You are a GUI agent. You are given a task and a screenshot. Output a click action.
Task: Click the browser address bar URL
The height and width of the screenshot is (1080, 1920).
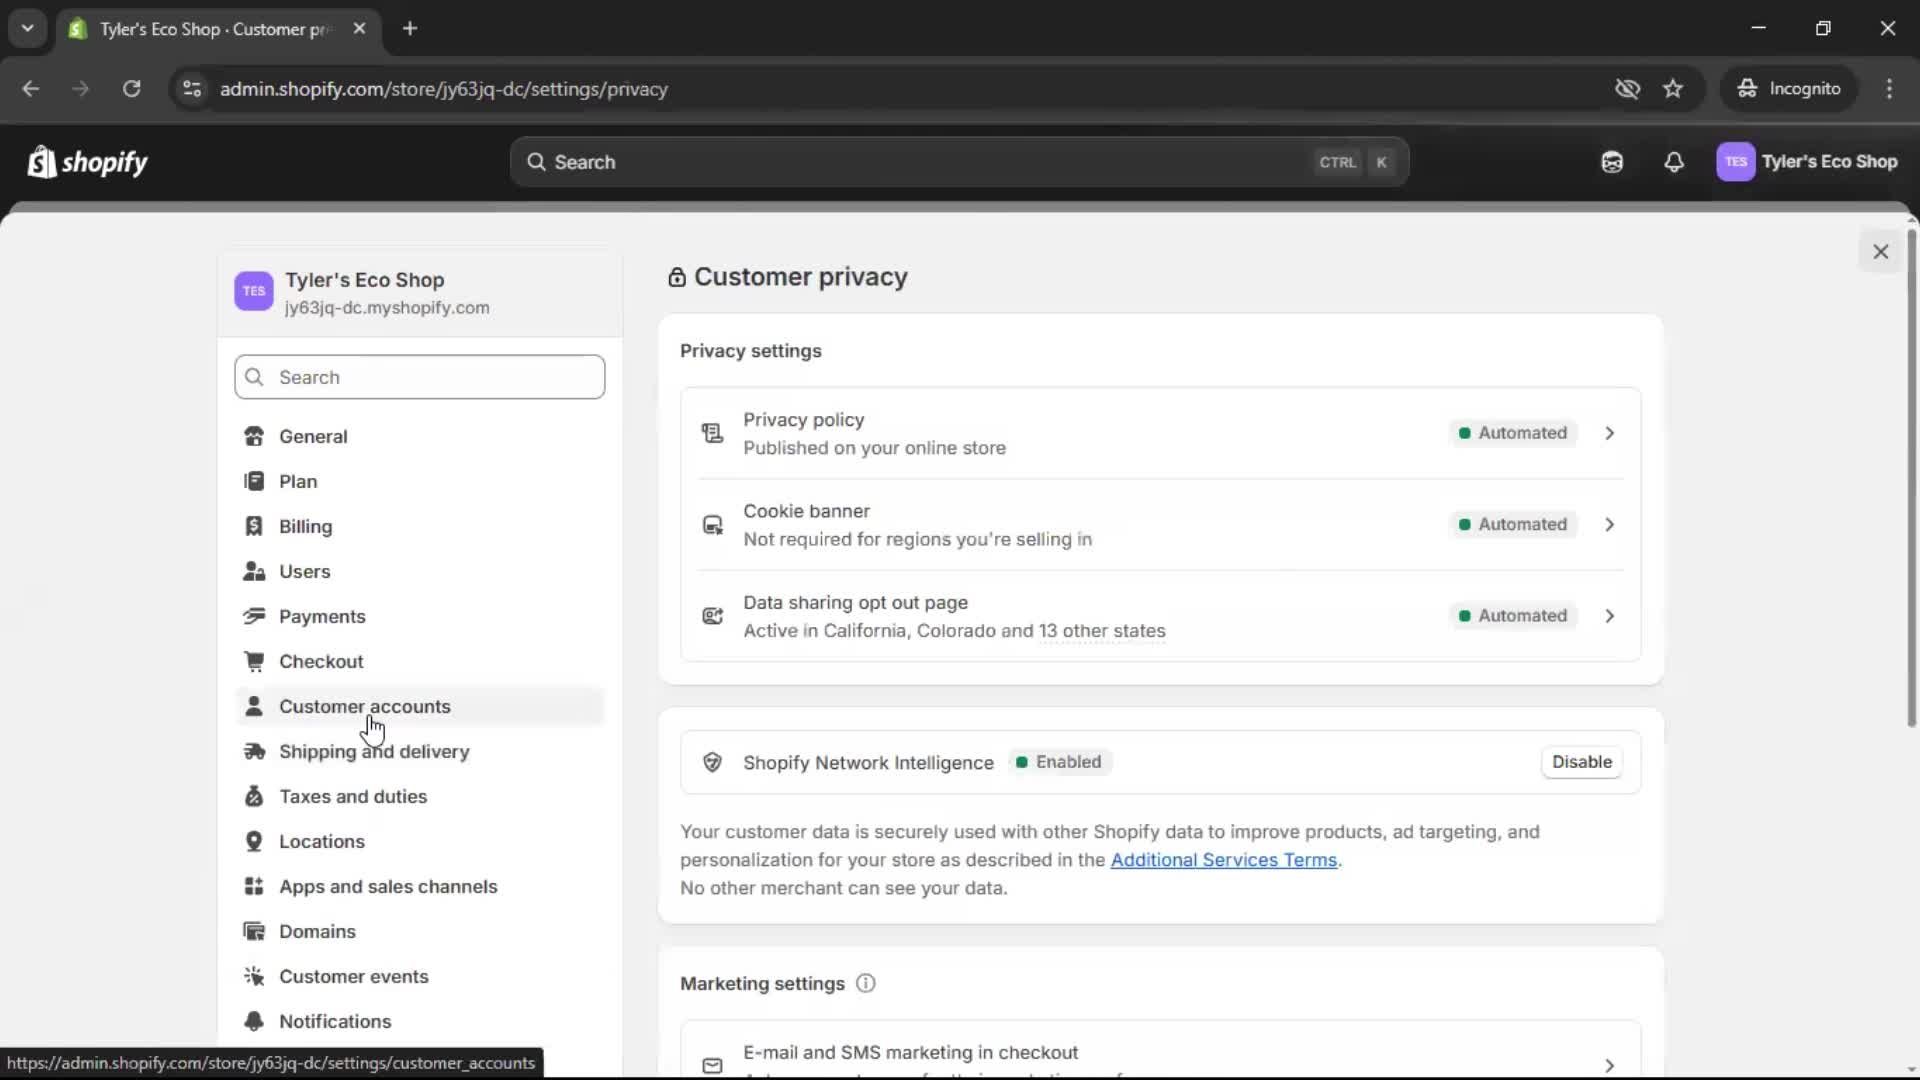444,89
